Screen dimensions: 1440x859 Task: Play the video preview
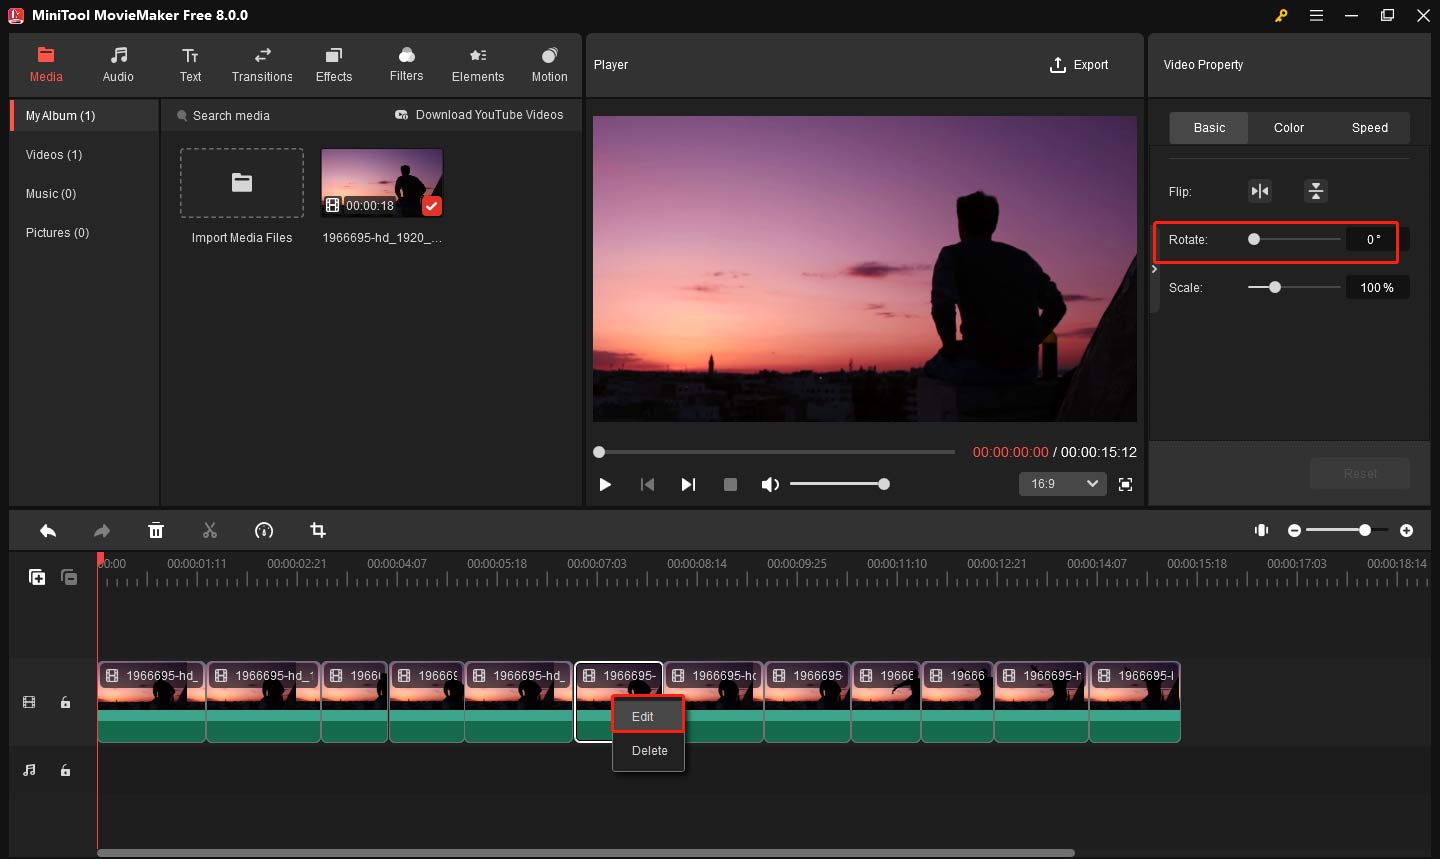pyautogui.click(x=605, y=484)
